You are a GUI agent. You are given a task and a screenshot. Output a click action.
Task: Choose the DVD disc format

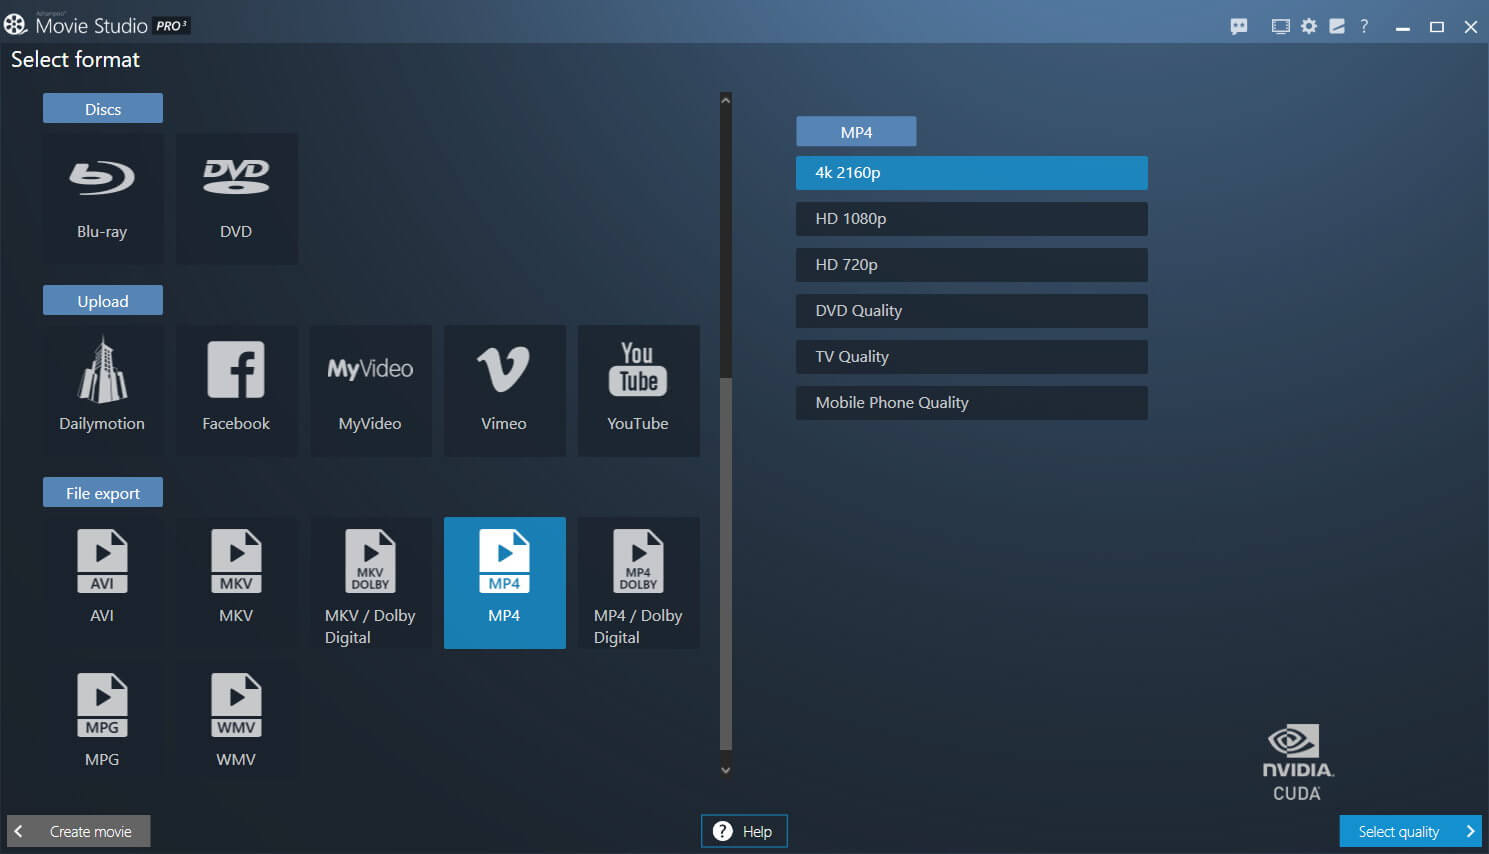(236, 197)
